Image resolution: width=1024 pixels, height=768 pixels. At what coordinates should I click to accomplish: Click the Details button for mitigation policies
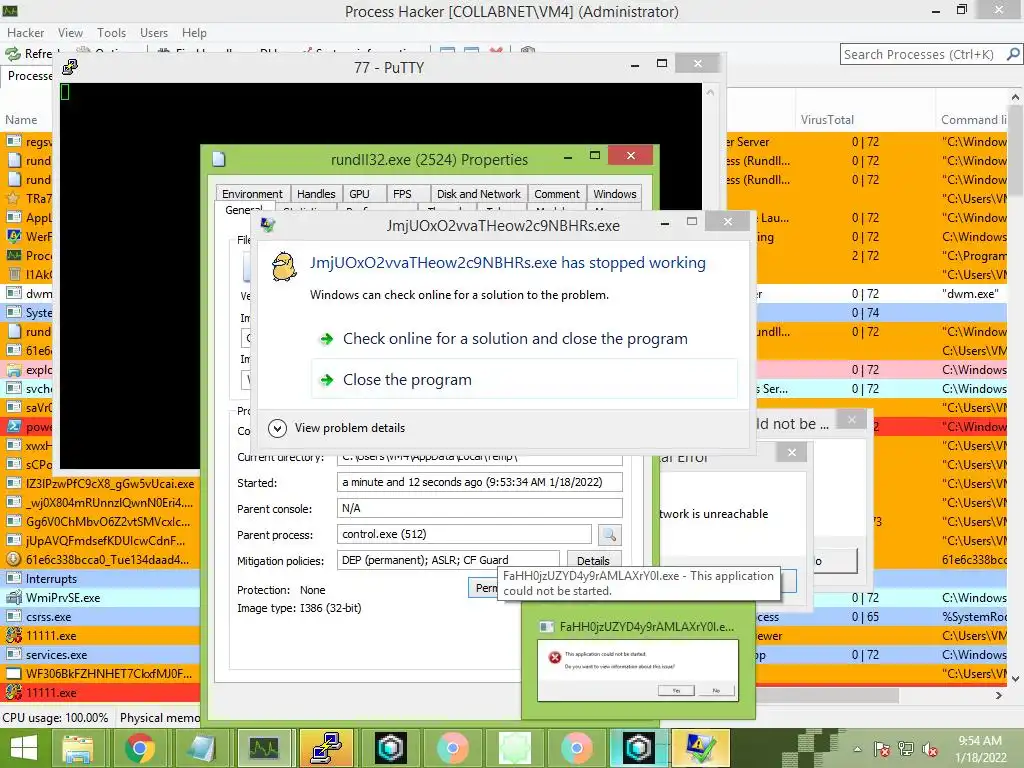pos(593,560)
